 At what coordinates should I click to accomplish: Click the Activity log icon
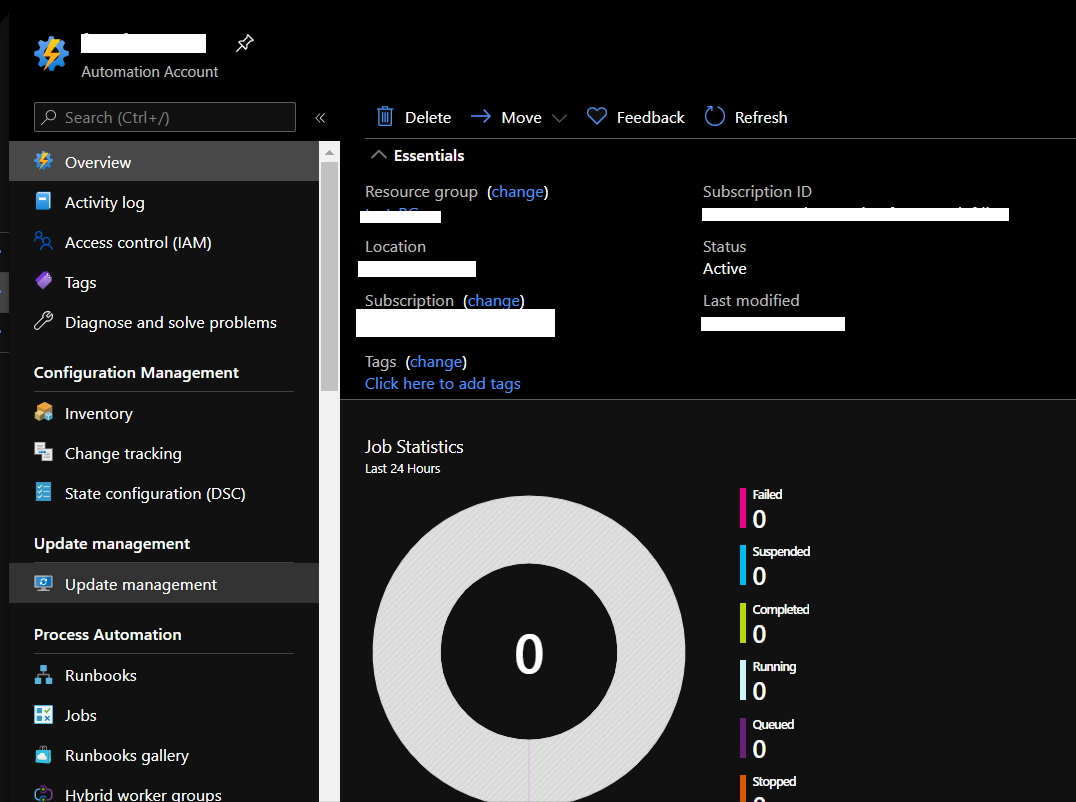tap(43, 201)
